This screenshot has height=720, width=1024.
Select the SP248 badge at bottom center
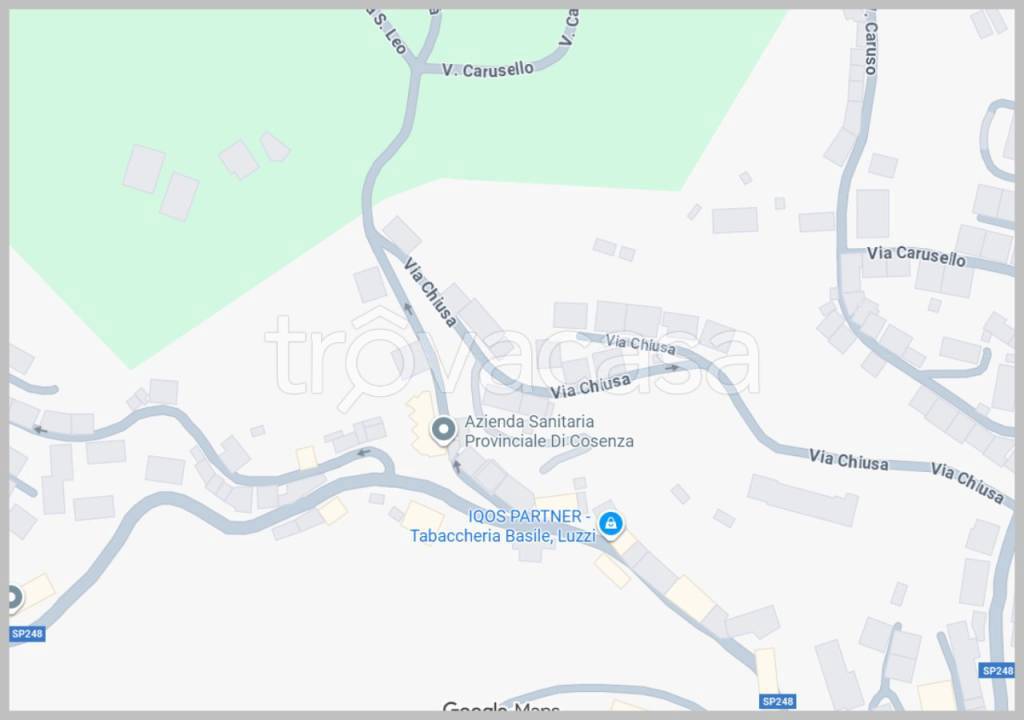tap(778, 701)
